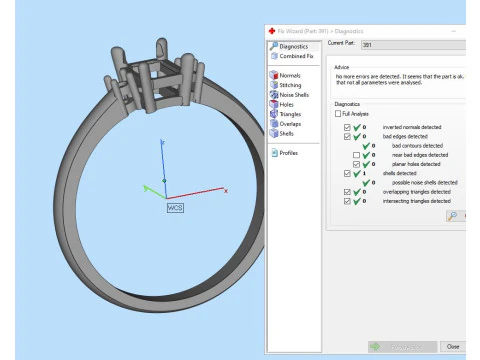The image size is (480, 360).
Task: Enable near bad edges detected checkbox
Action: (356, 155)
